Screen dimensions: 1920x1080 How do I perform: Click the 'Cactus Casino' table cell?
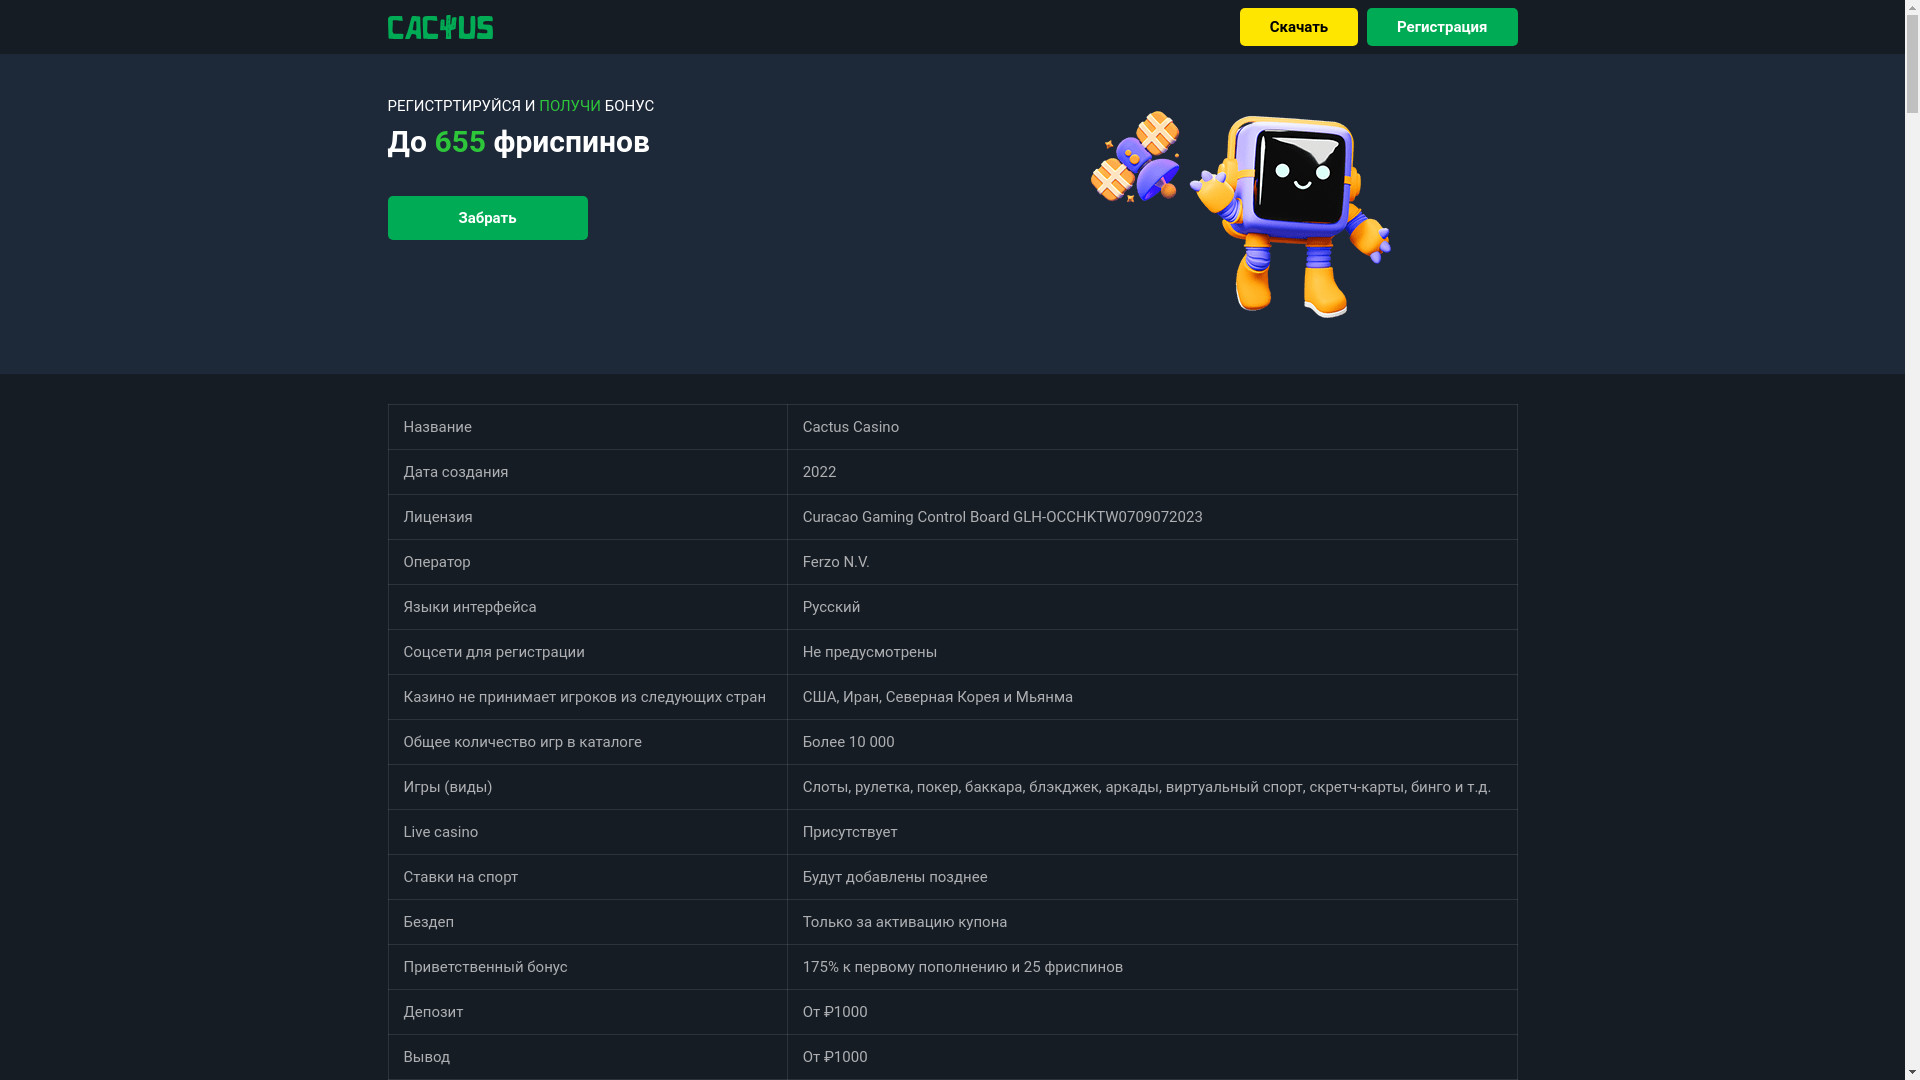pos(1152,427)
